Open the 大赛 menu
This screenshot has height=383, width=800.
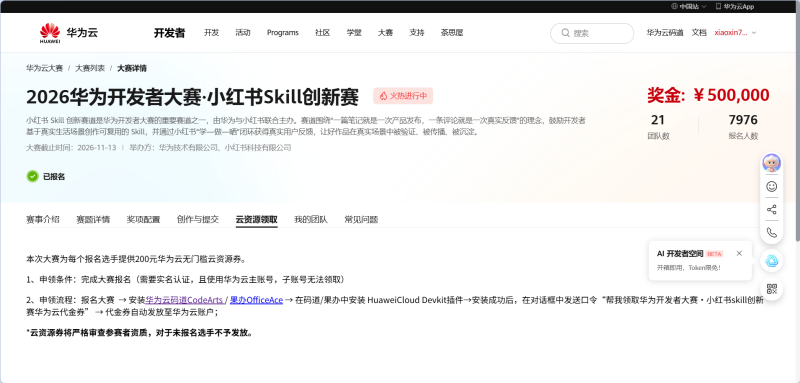385,33
